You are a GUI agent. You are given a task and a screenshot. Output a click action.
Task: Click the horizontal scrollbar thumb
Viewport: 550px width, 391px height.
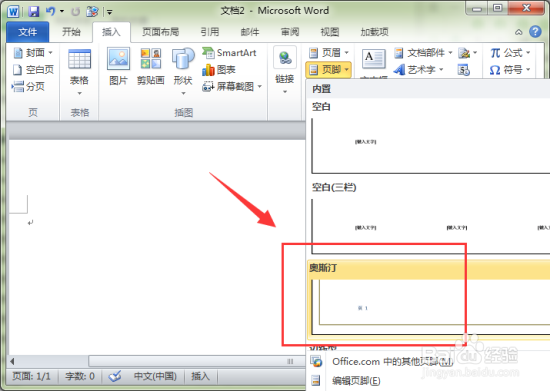coord(196,361)
